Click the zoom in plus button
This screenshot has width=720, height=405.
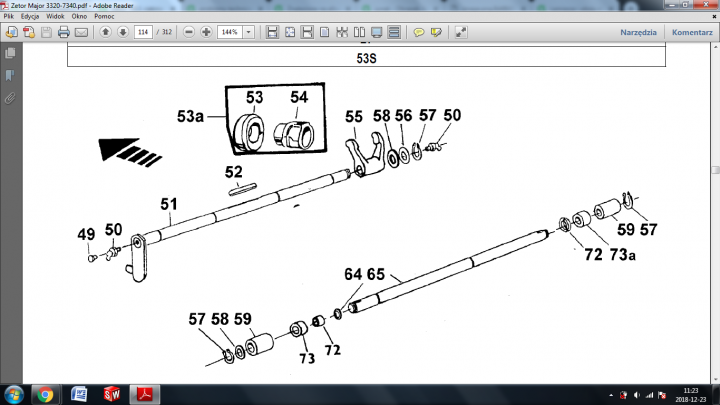click(x=206, y=32)
